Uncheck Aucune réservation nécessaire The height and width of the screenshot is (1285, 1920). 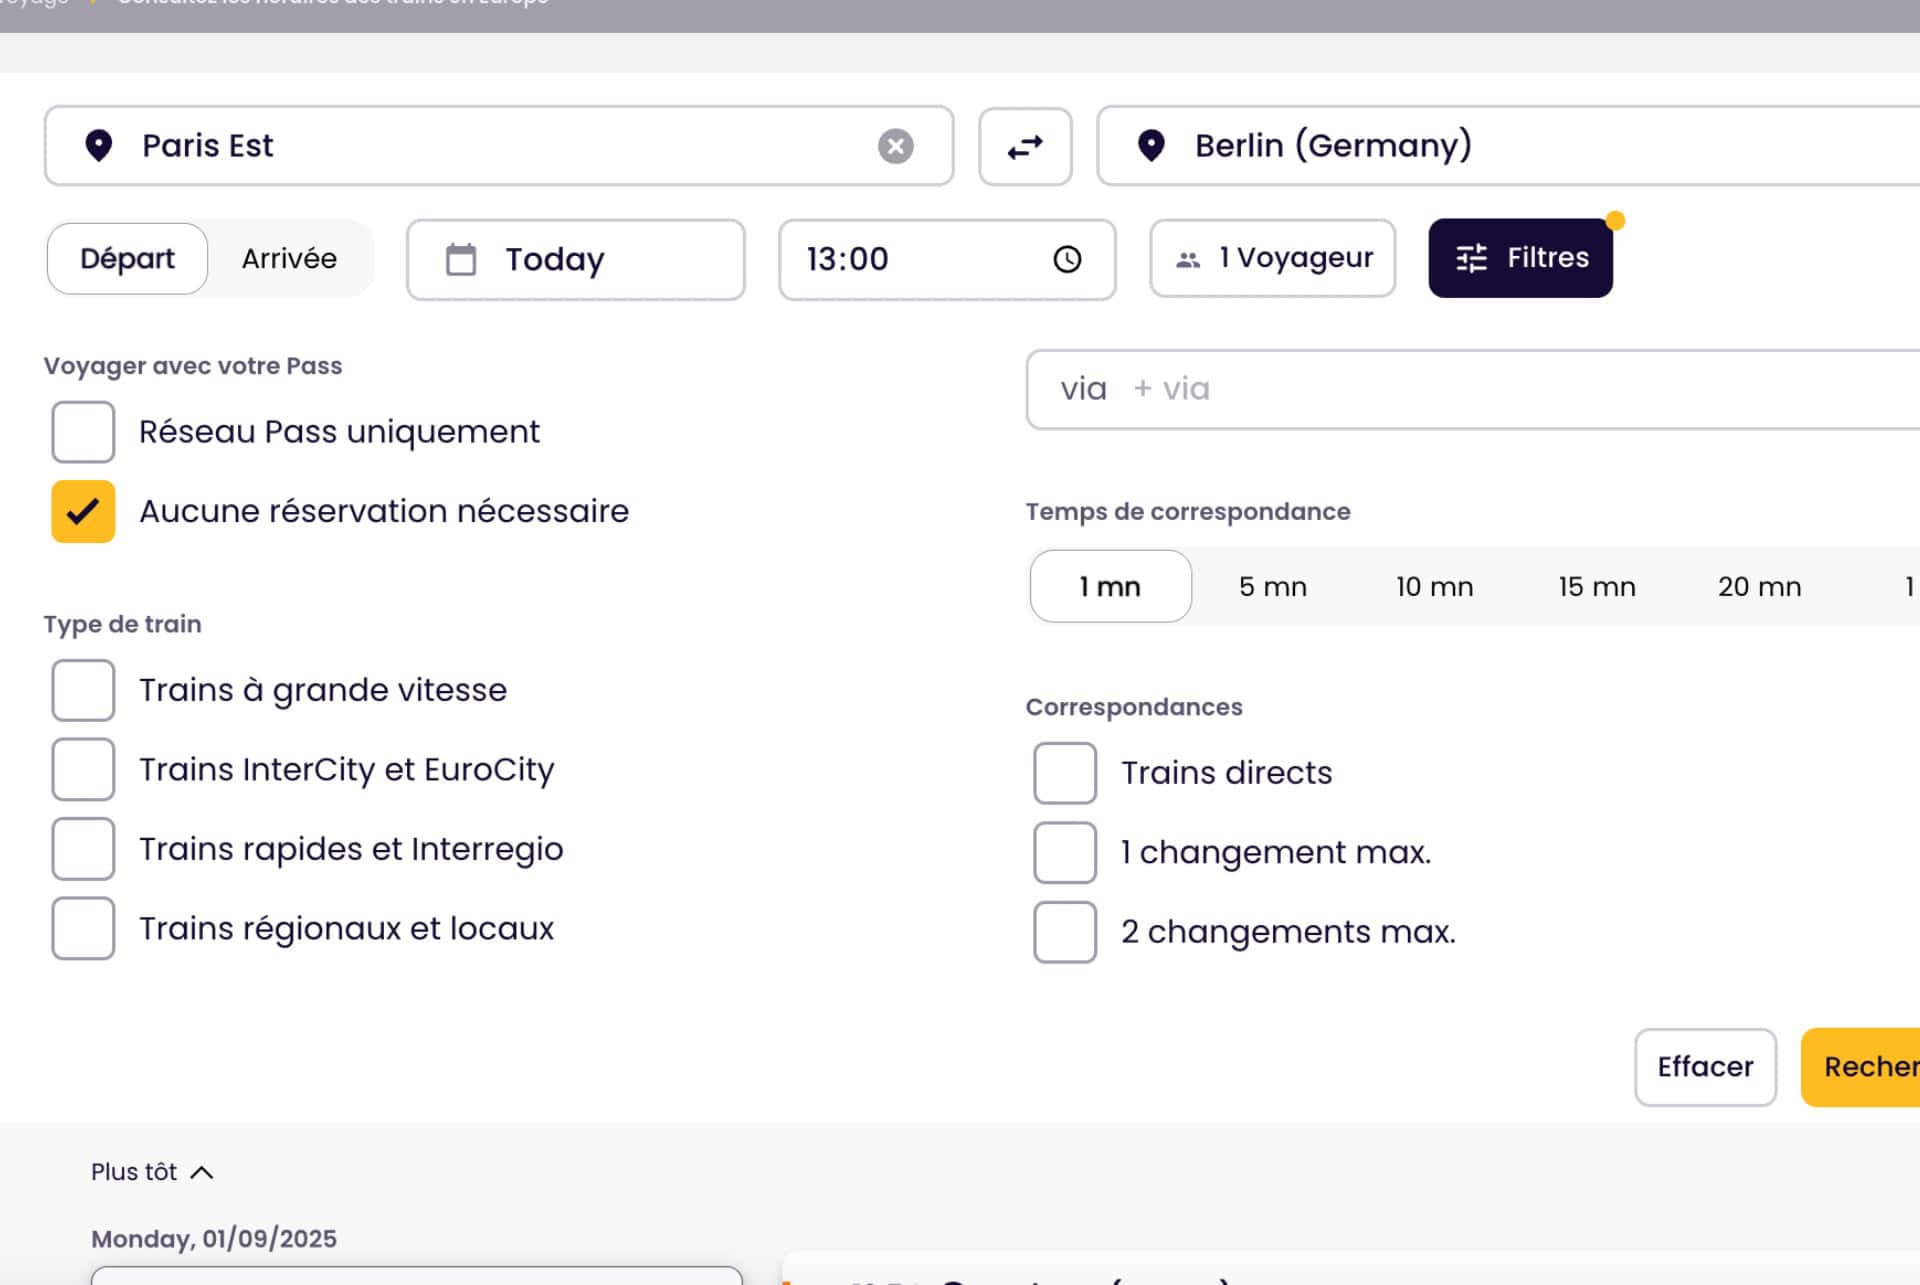83,511
